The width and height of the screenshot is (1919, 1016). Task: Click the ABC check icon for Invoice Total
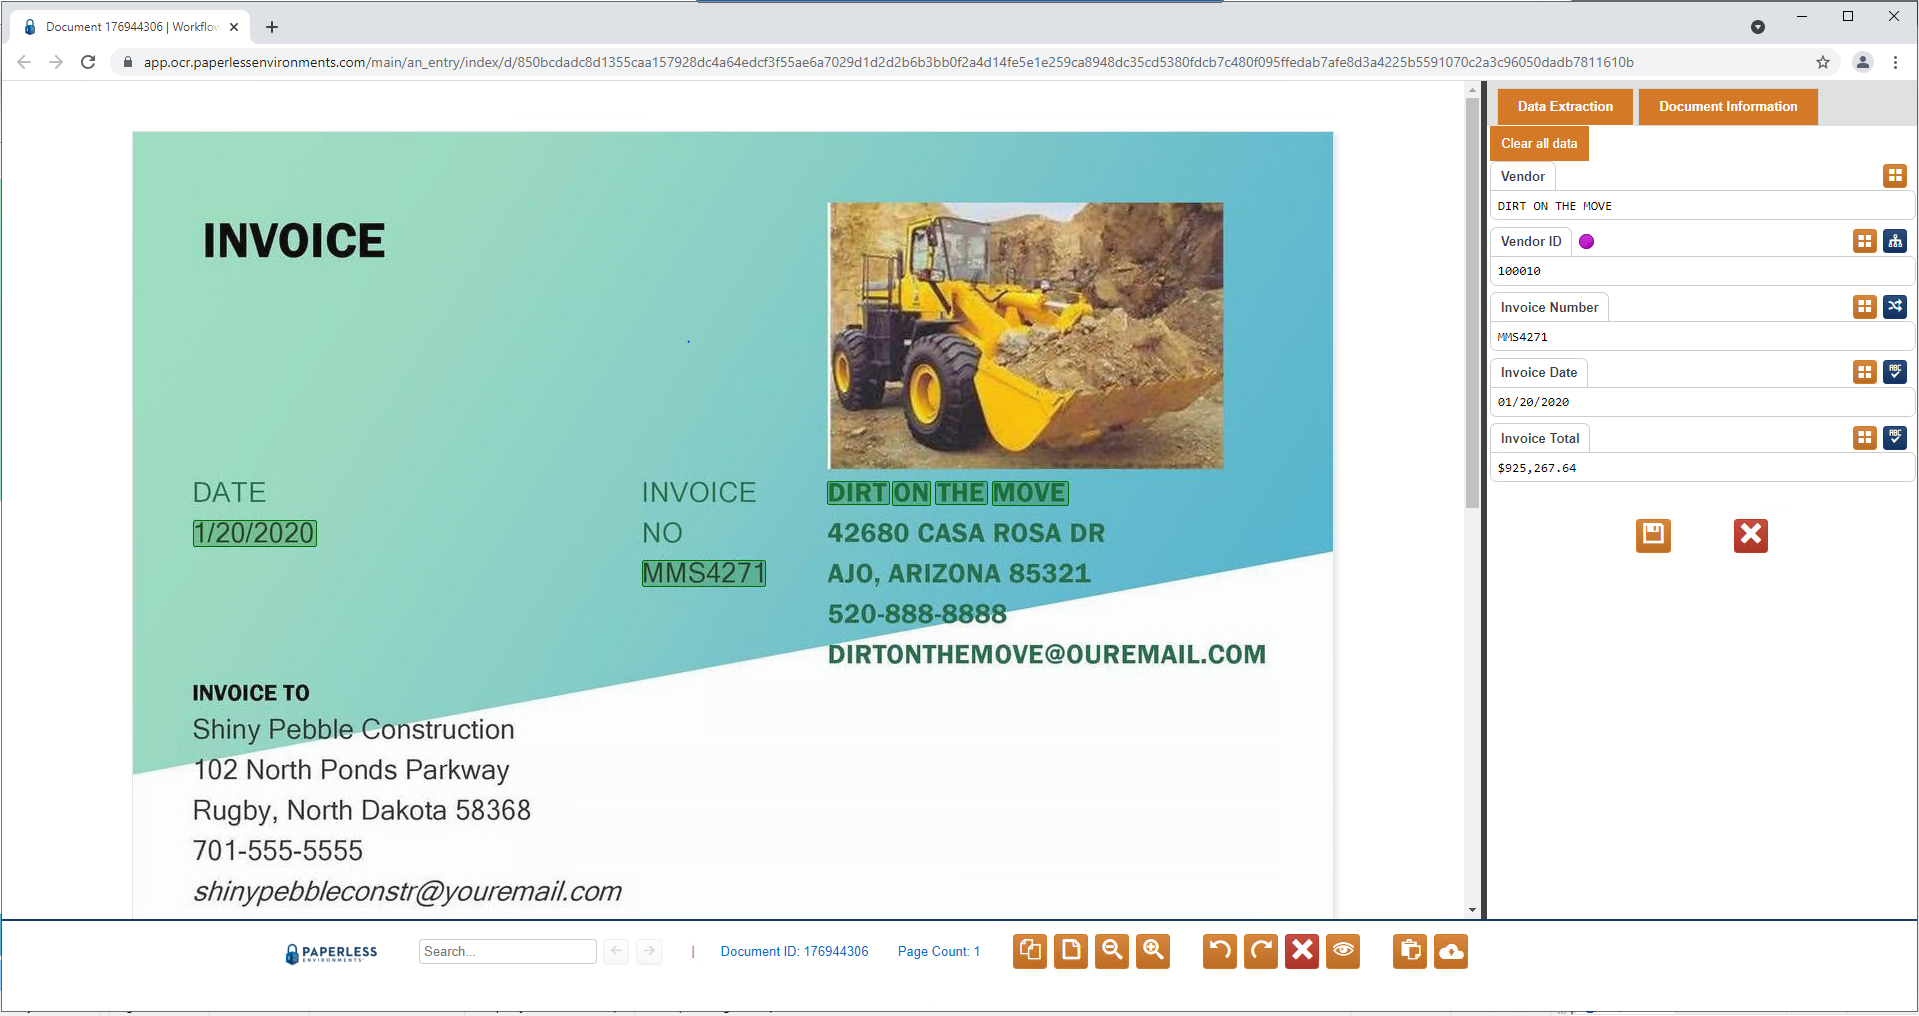pyautogui.click(x=1895, y=438)
